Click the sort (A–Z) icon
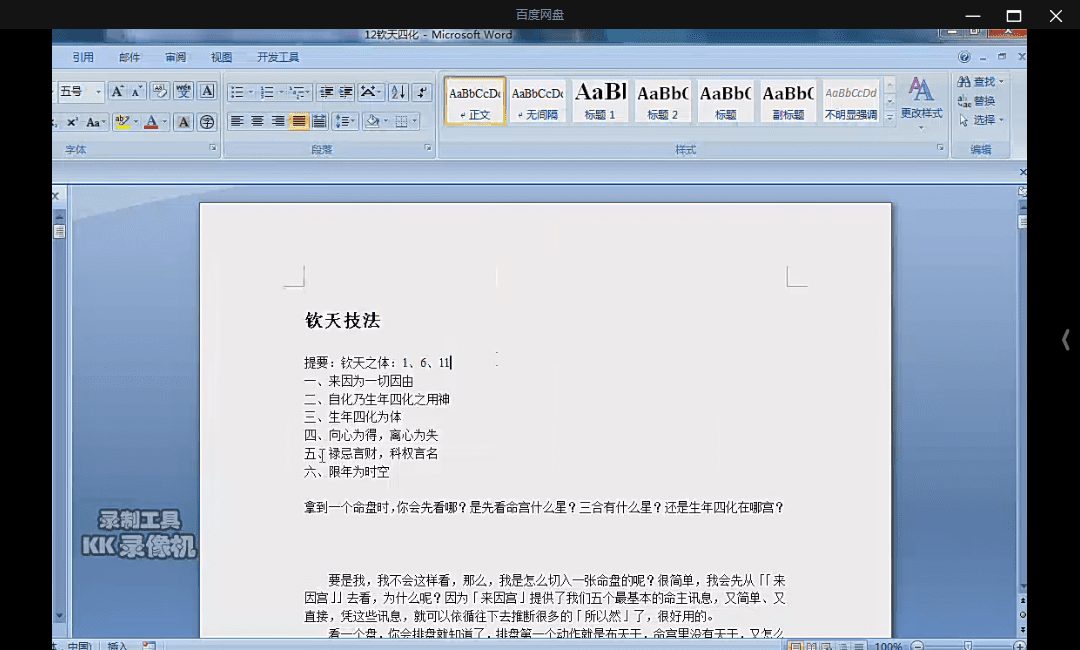Viewport: 1080px width, 650px height. click(398, 92)
